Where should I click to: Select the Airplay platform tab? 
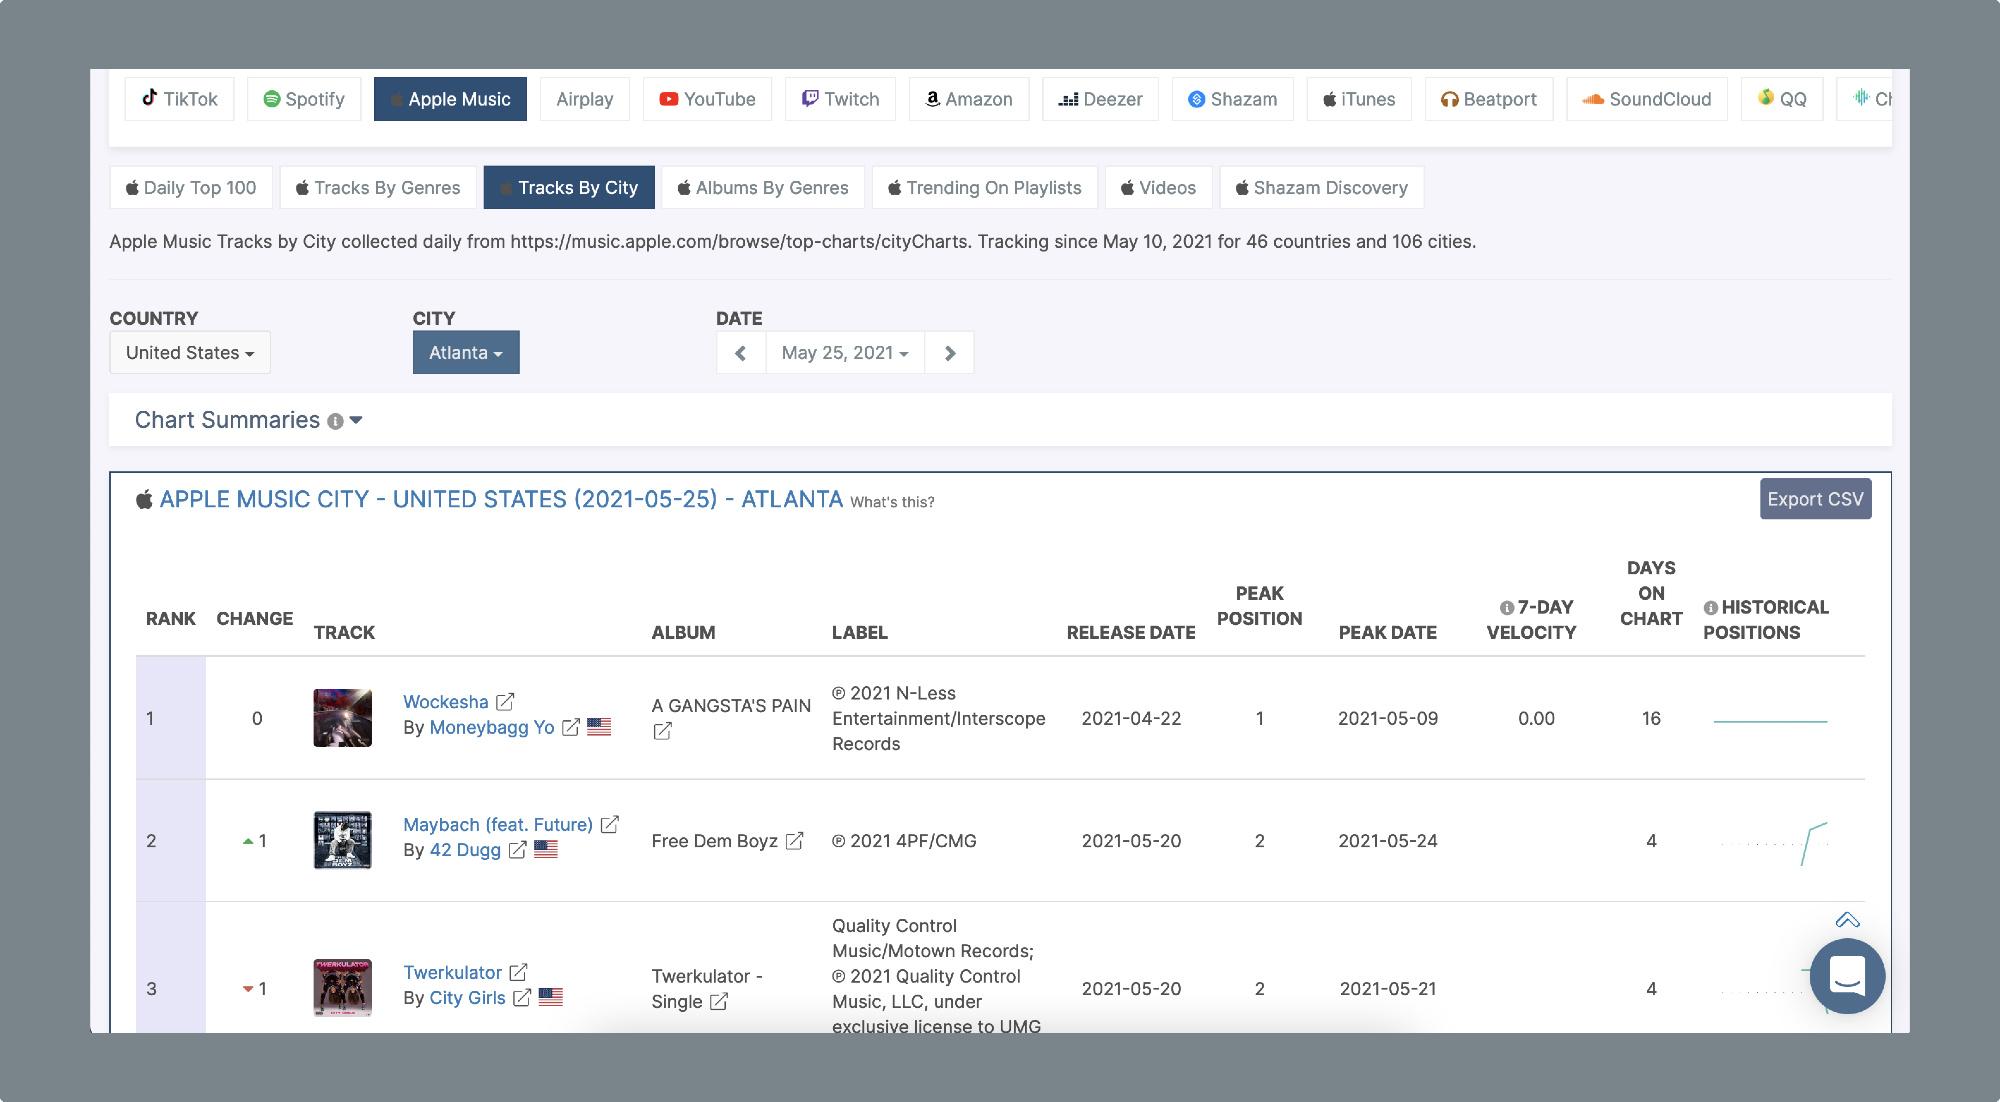tap(585, 99)
